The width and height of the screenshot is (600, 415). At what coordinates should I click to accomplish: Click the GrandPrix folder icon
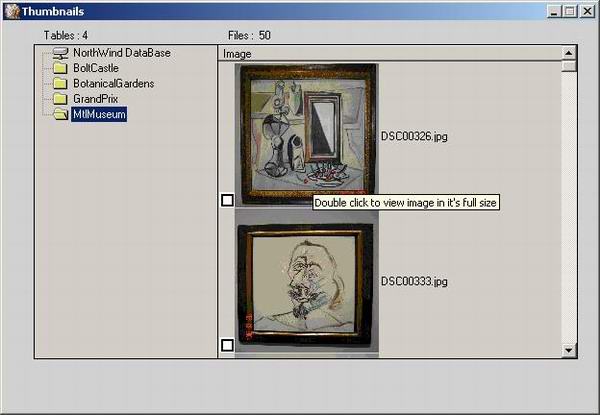pos(60,99)
